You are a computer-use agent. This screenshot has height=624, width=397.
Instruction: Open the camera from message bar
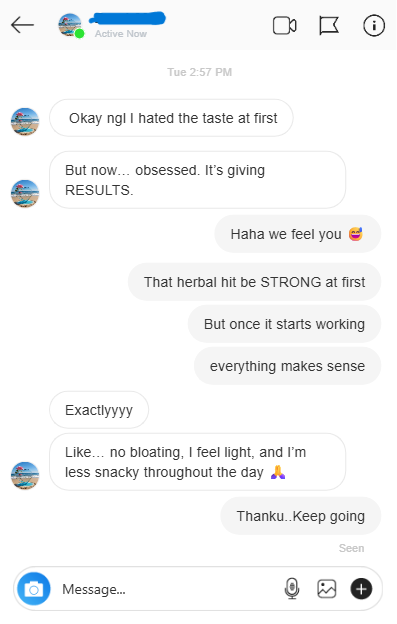(34, 589)
